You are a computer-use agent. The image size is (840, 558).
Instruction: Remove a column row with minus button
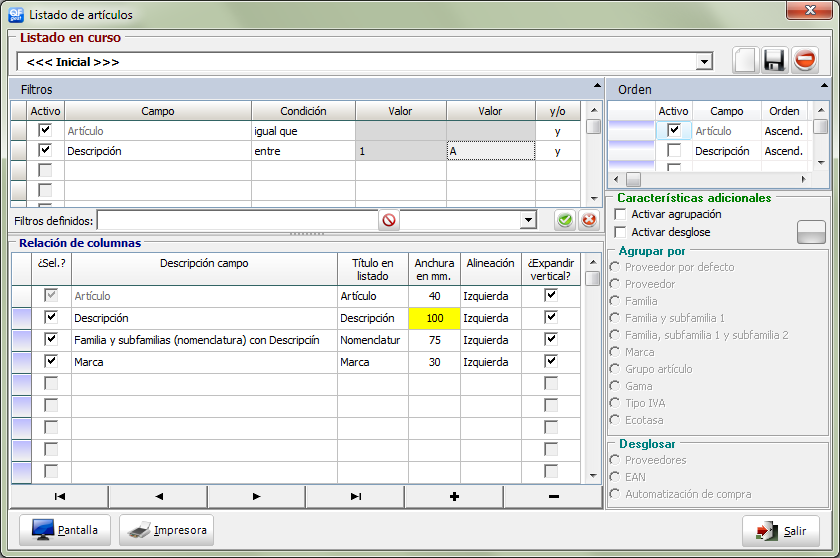[x=553, y=496]
